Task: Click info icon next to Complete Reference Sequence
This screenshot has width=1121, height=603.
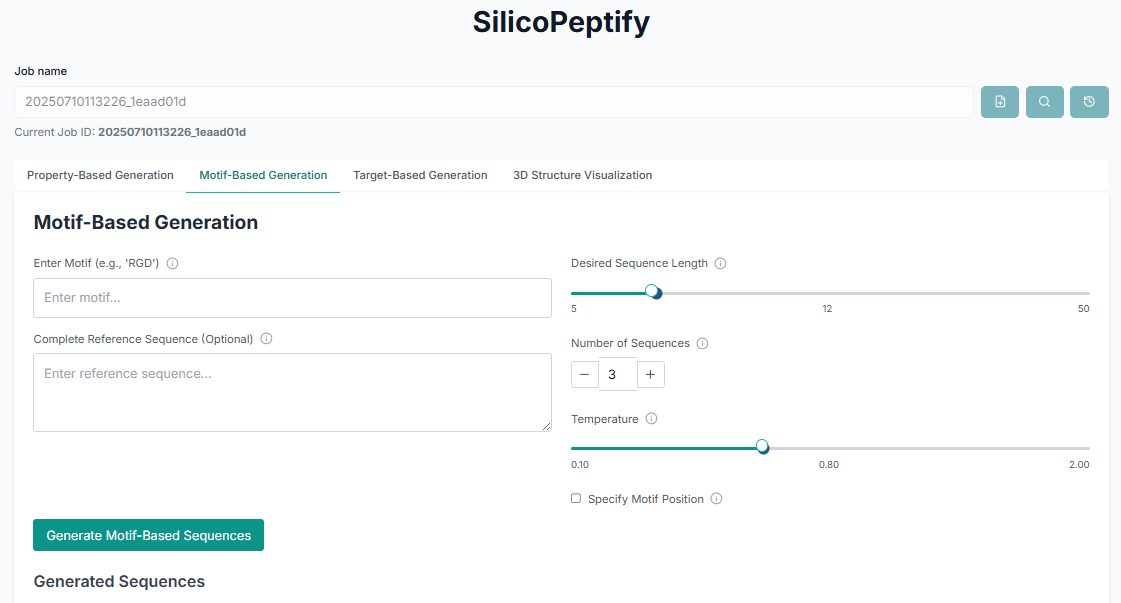Action: (x=267, y=339)
